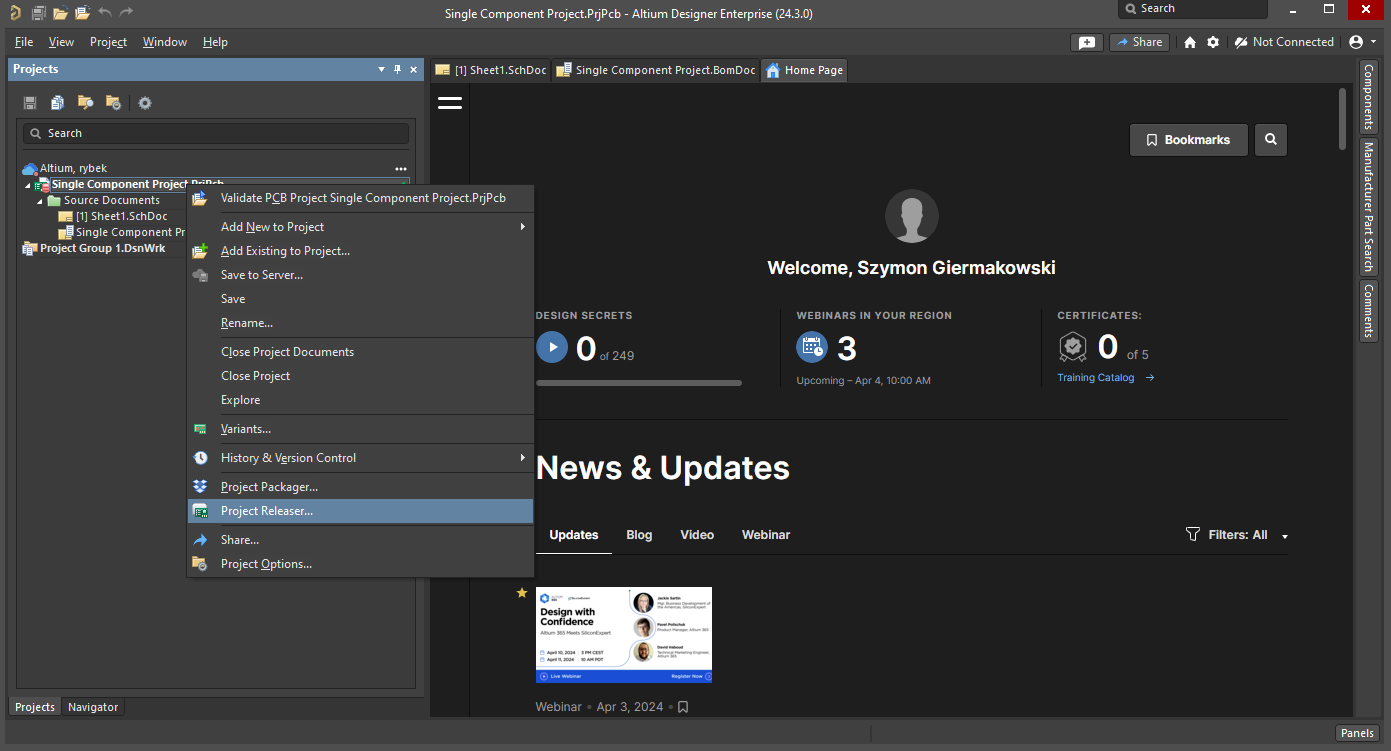Click the Webinars calendar icon

(x=812, y=348)
